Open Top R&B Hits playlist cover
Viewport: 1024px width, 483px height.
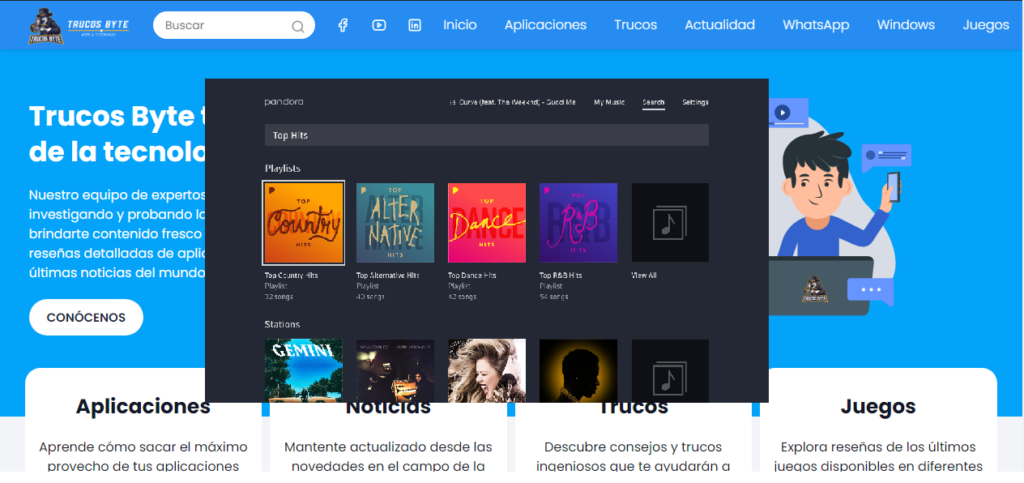578,223
